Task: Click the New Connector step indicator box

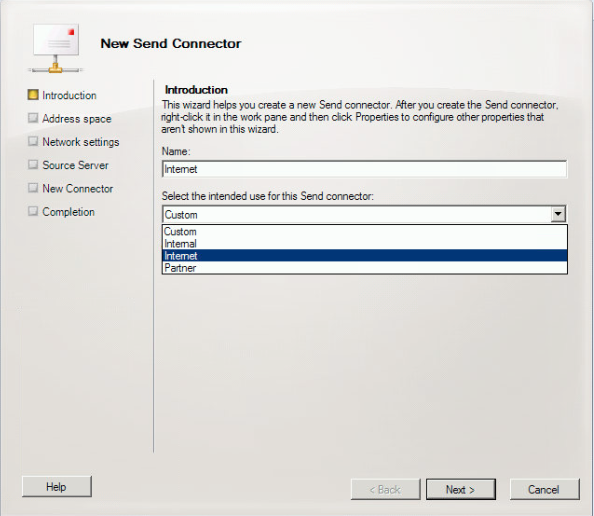Action: [33, 188]
